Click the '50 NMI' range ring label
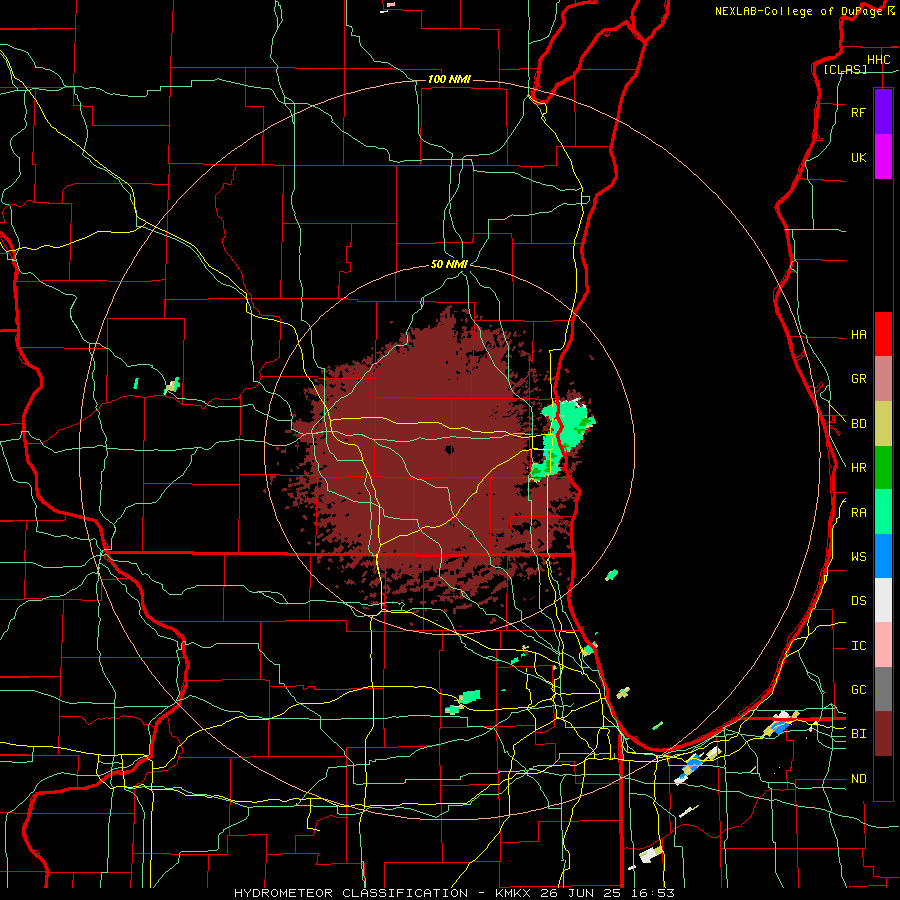Viewport: 900px width, 900px height. (449, 264)
